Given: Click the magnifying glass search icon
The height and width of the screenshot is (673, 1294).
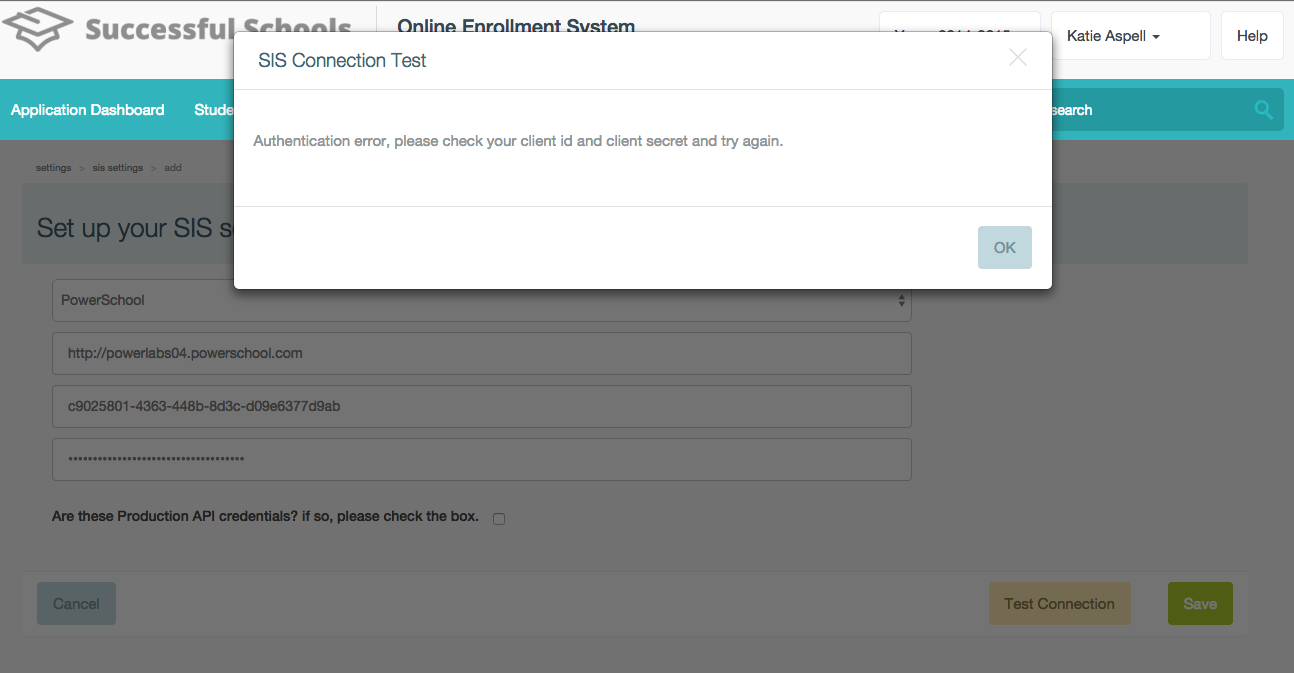Looking at the screenshot, I should point(1264,110).
